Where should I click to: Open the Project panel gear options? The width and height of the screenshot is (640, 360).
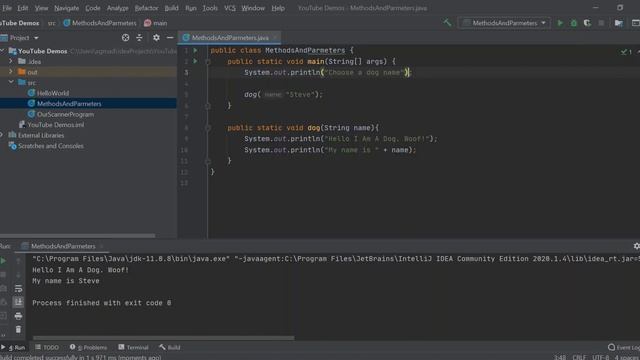156,38
